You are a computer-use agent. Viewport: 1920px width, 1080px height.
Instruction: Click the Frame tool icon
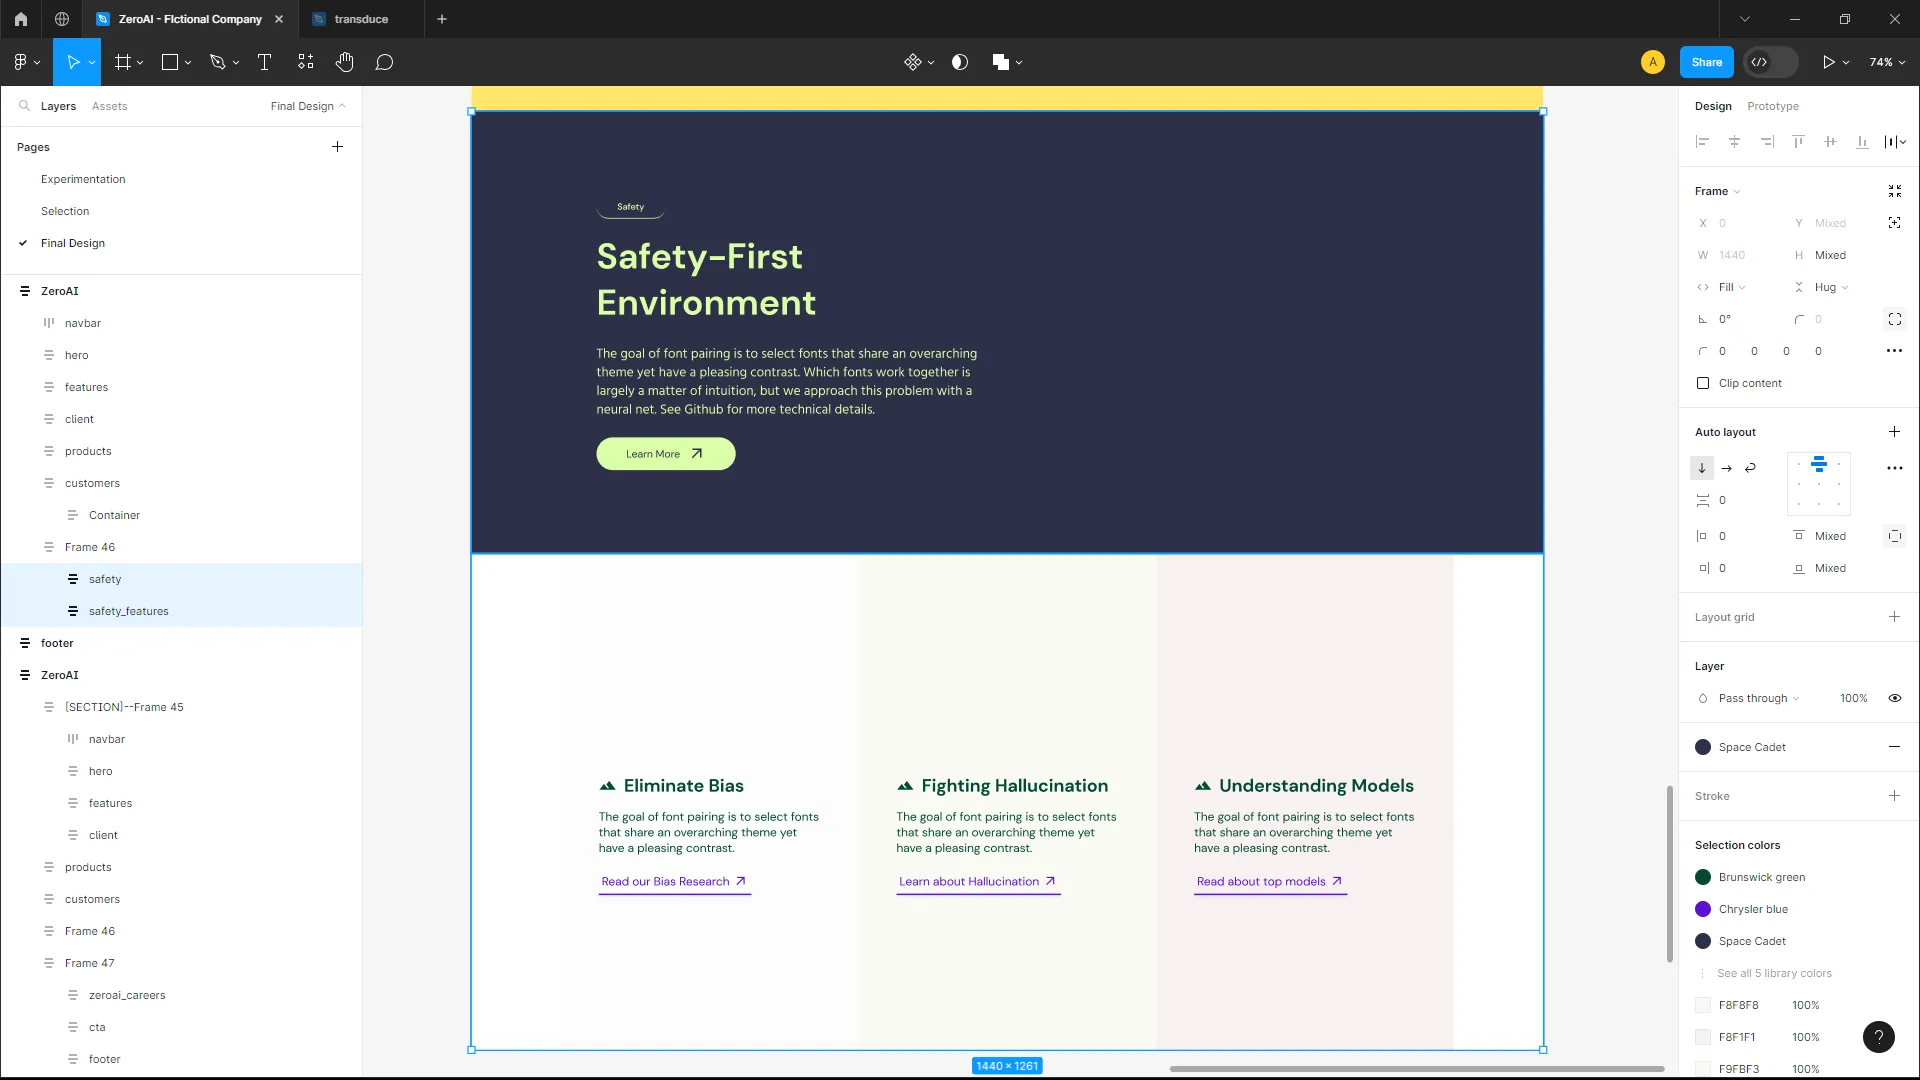[x=123, y=62]
